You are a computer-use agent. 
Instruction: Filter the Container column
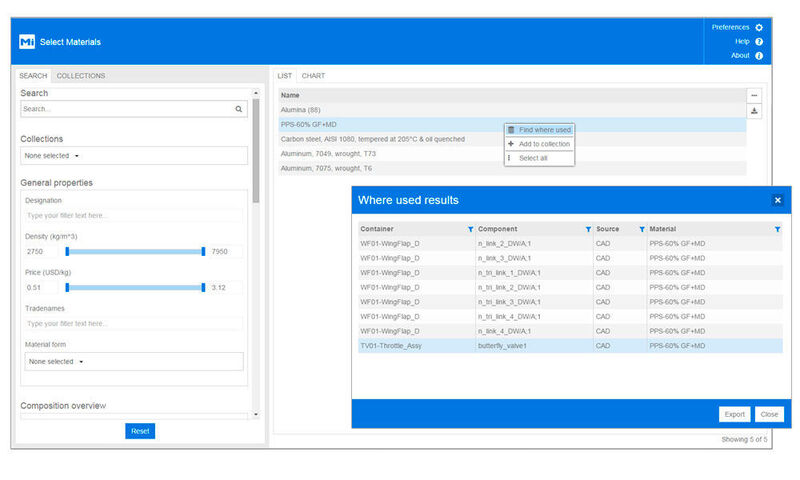click(471, 229)
